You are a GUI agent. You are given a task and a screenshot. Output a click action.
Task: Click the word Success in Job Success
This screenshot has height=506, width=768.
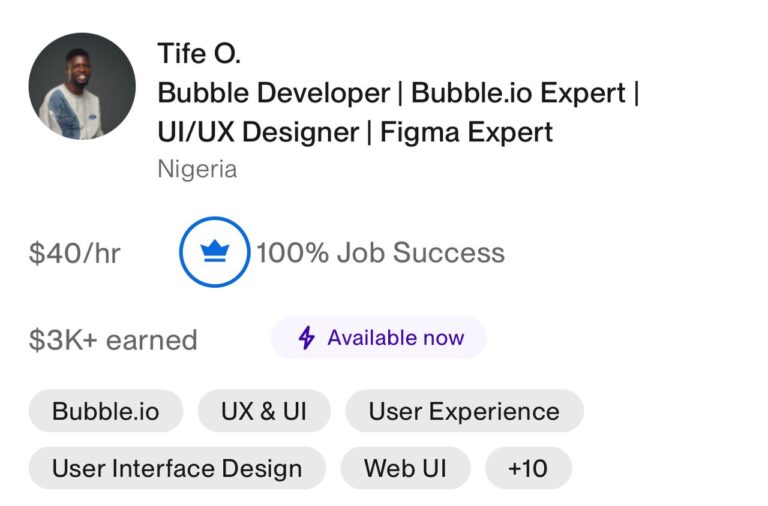(449, 253)
